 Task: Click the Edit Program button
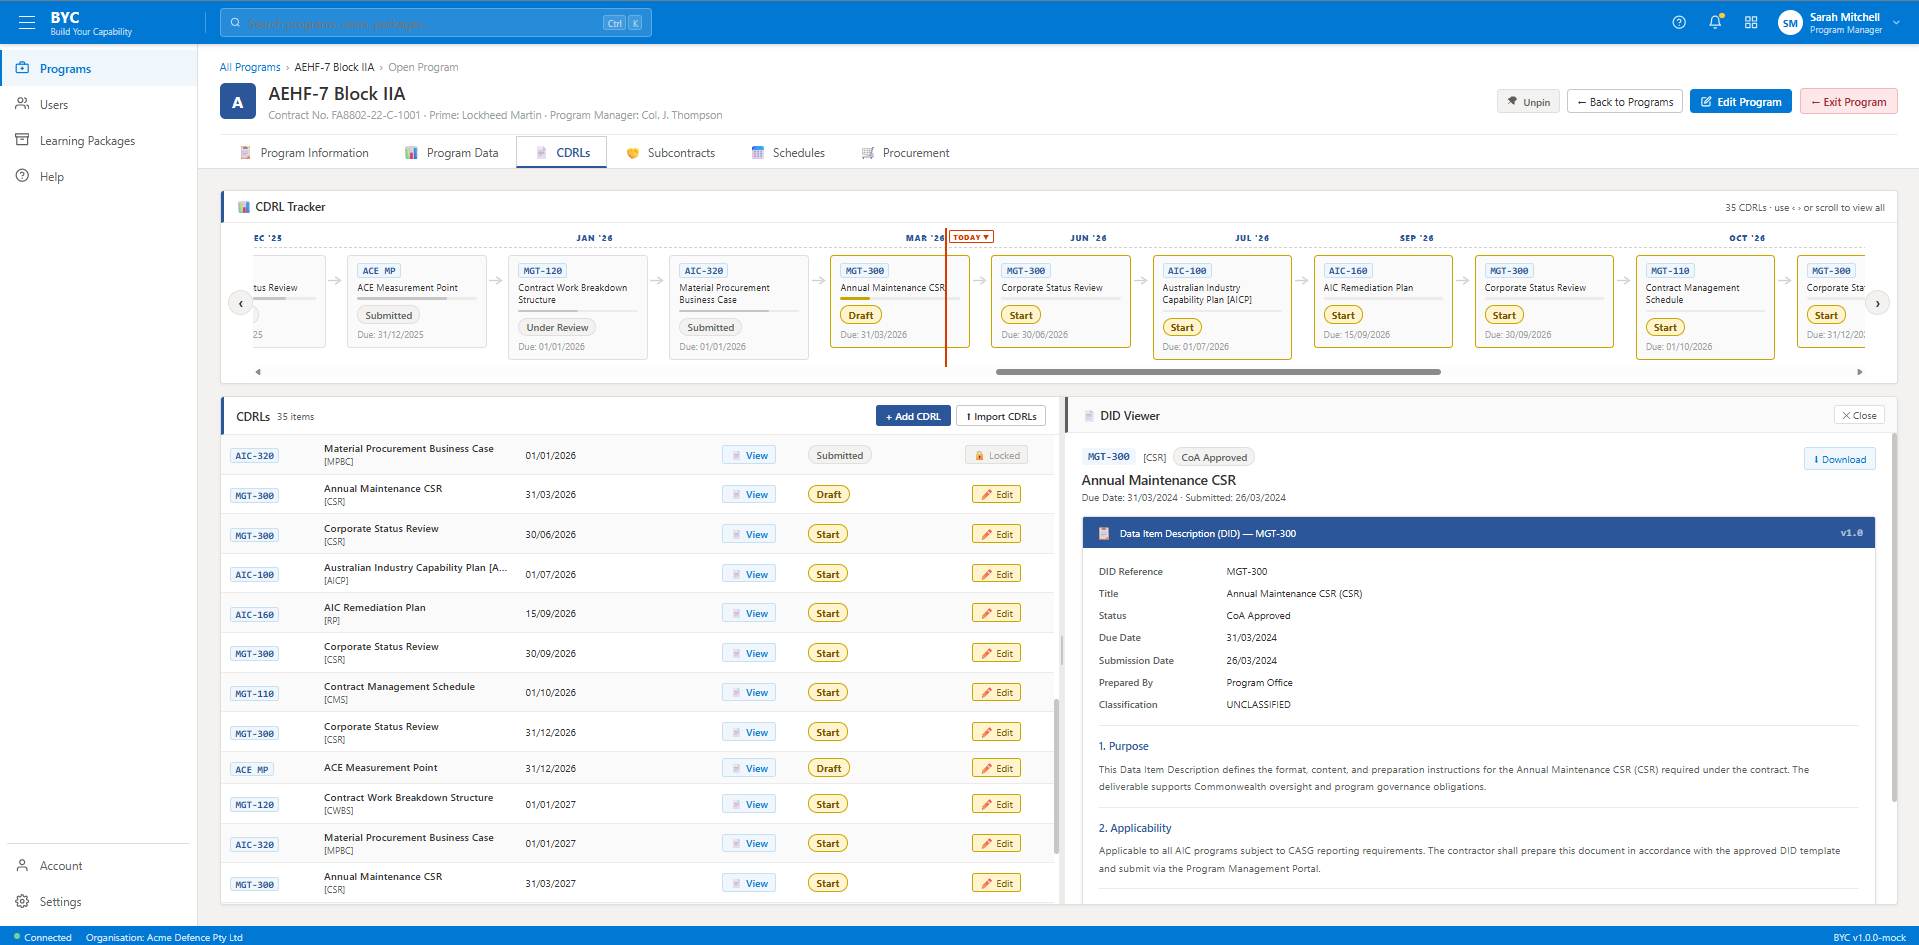[1741, 102]
